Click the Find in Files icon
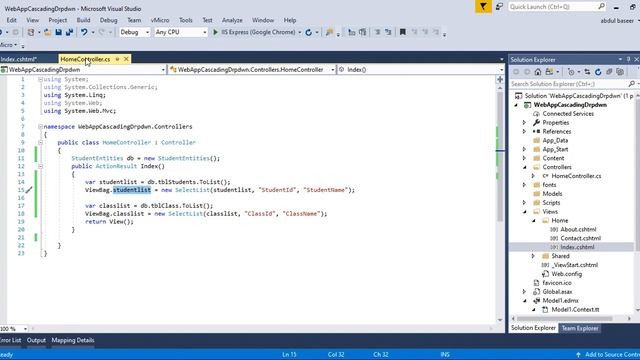This screenshot has width=640, height=360. click(x=329, y=32)
